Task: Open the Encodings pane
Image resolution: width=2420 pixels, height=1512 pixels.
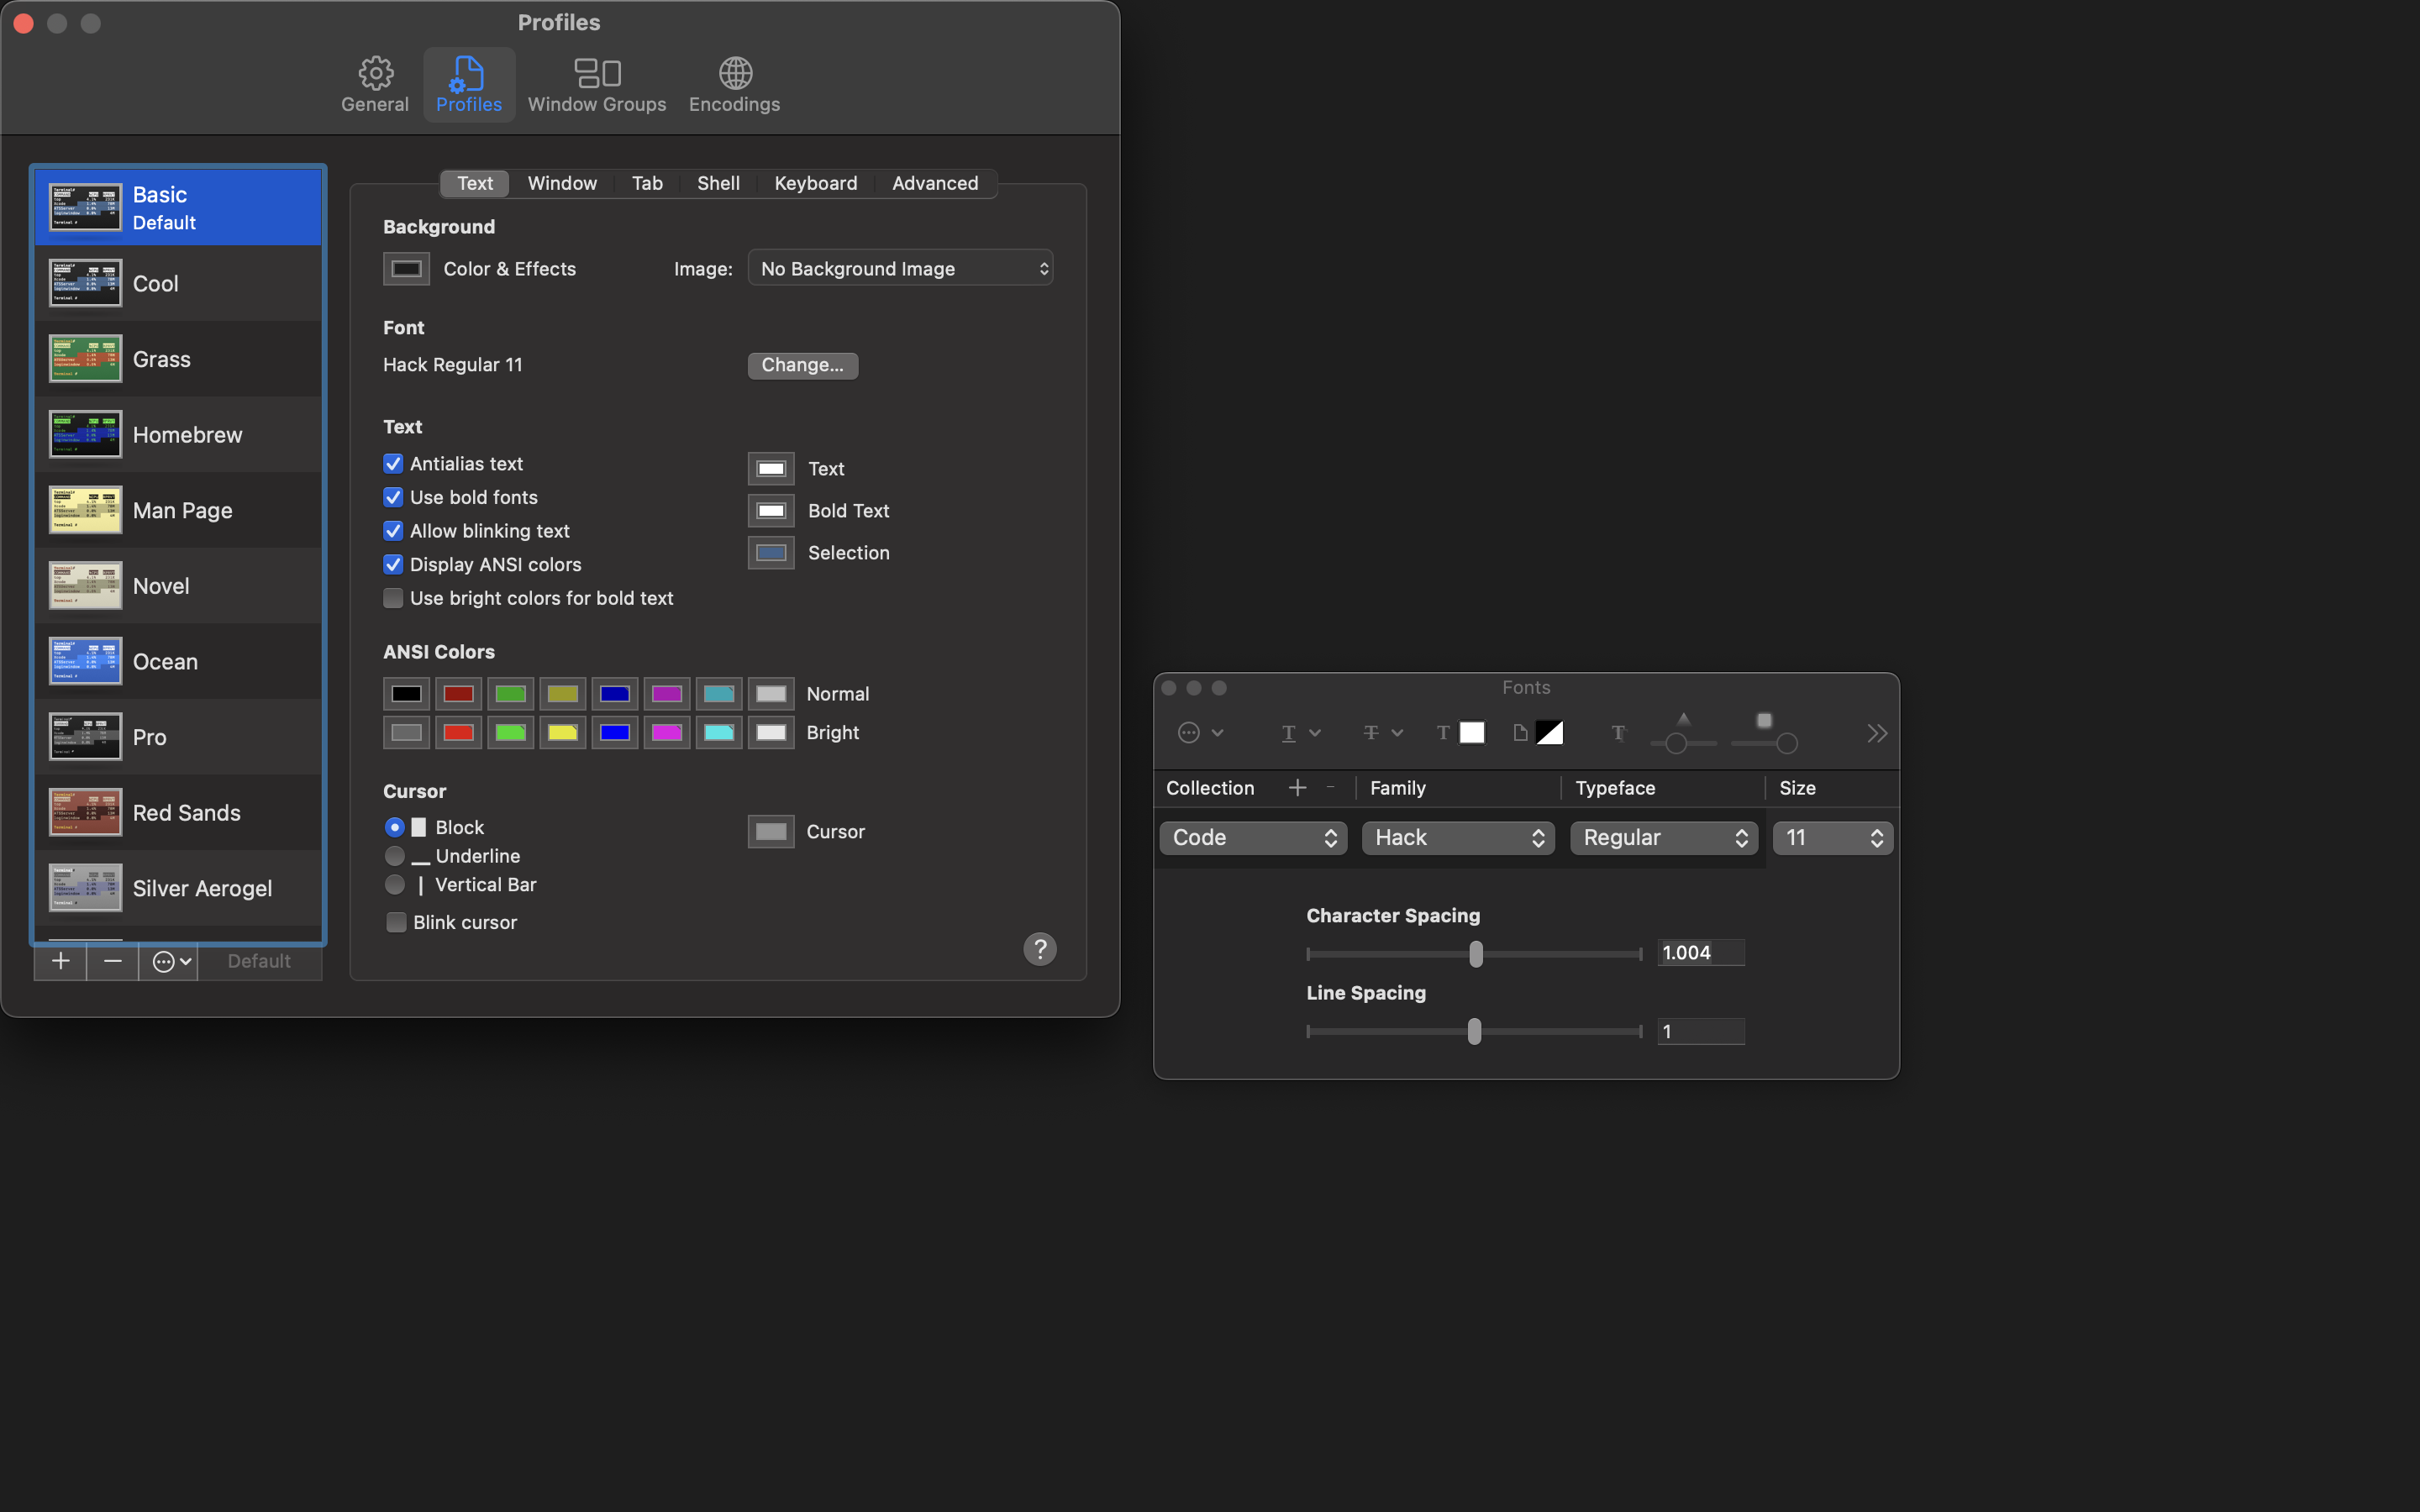Action: coord(734,84)
